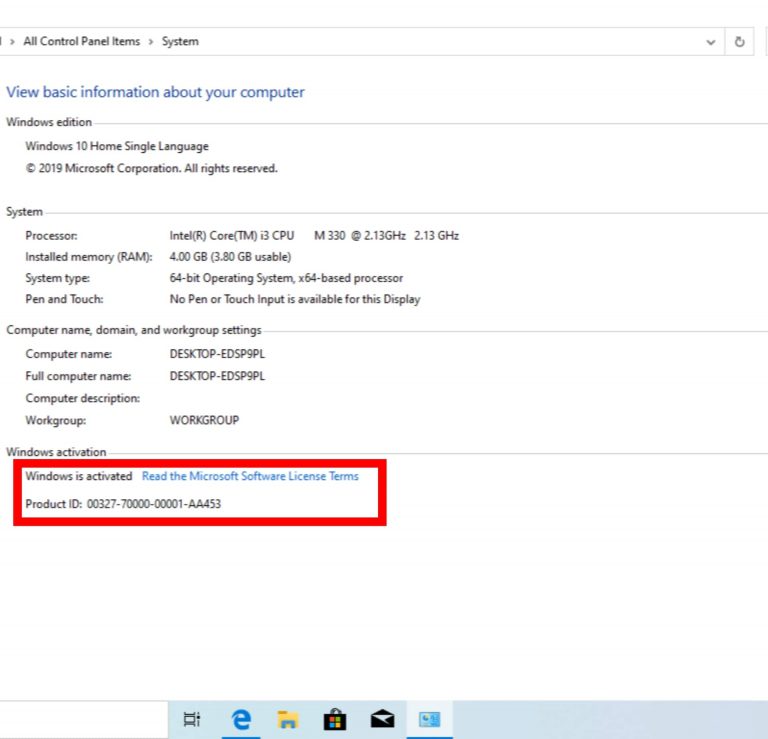Launch Microsoft Edge from the taskbar
Image resolution: width=768 pixels, height=739 pixels.
241,719
